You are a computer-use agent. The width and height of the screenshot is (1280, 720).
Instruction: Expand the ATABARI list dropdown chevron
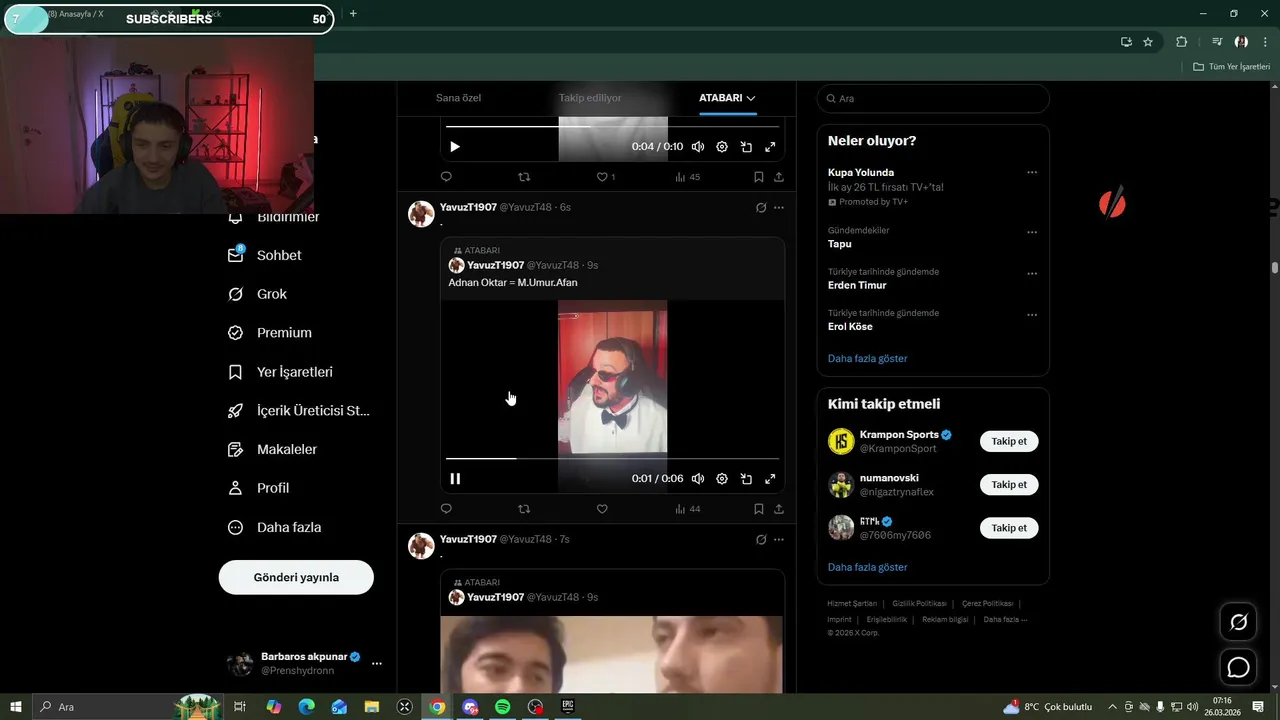pyautogui.click(x=751, y=98)
